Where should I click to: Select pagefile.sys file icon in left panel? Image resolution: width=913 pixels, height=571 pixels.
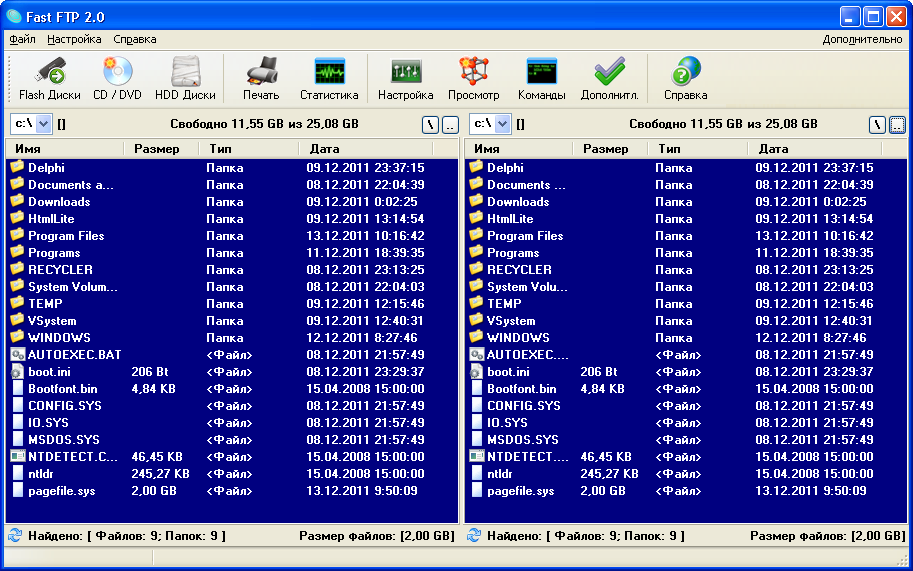tap(17, 490)
